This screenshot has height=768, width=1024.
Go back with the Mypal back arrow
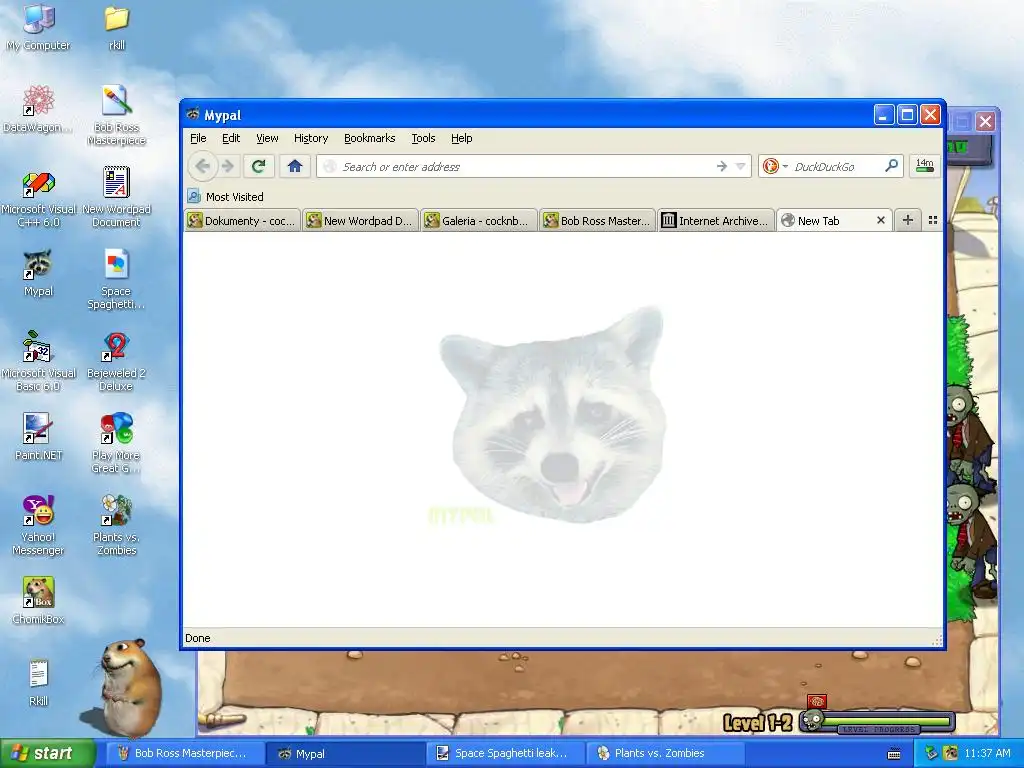click(x=202, y=167)
